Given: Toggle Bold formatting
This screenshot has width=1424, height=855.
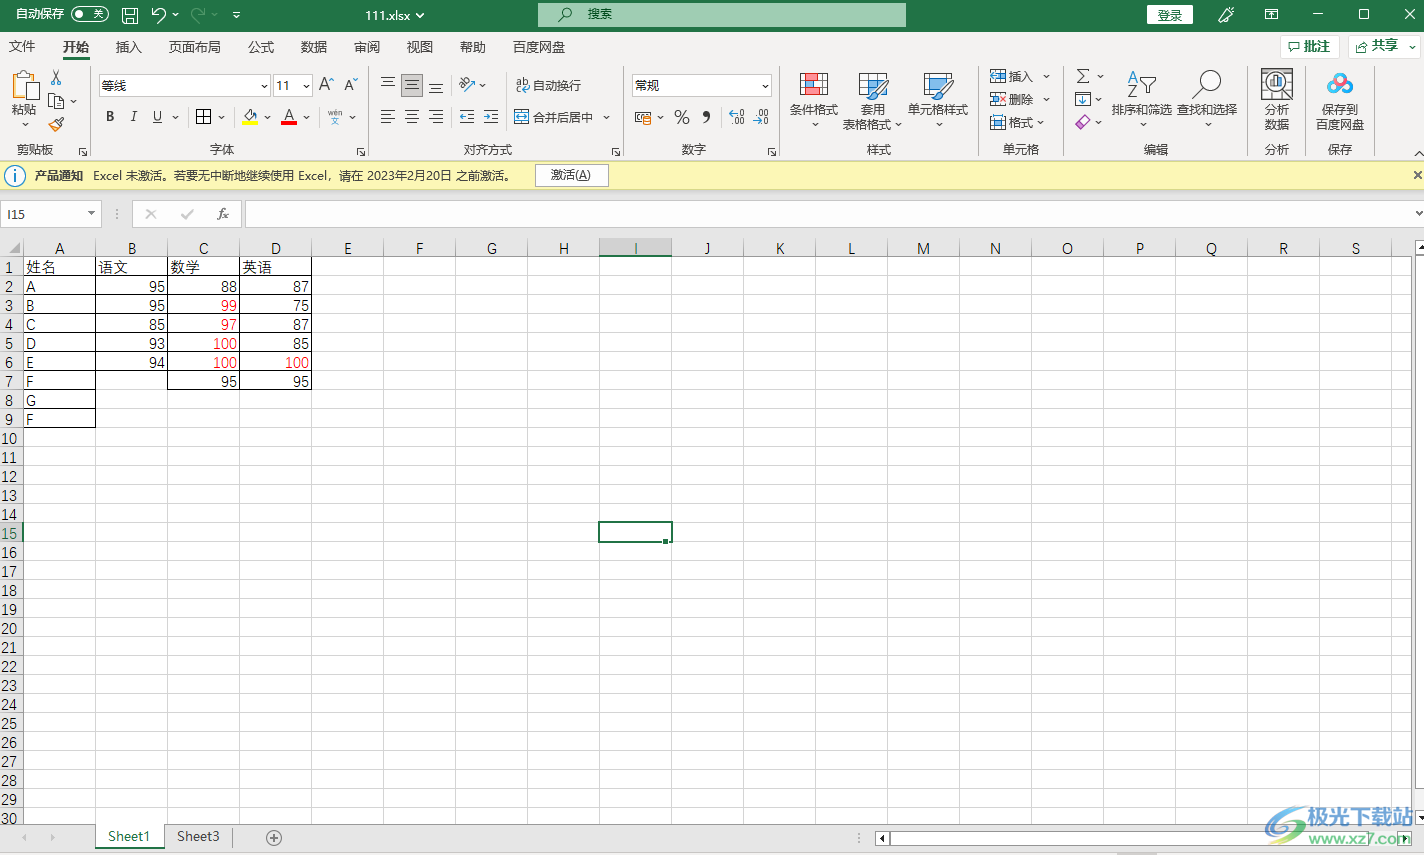Looking at the screenshot, I should 110,117.
